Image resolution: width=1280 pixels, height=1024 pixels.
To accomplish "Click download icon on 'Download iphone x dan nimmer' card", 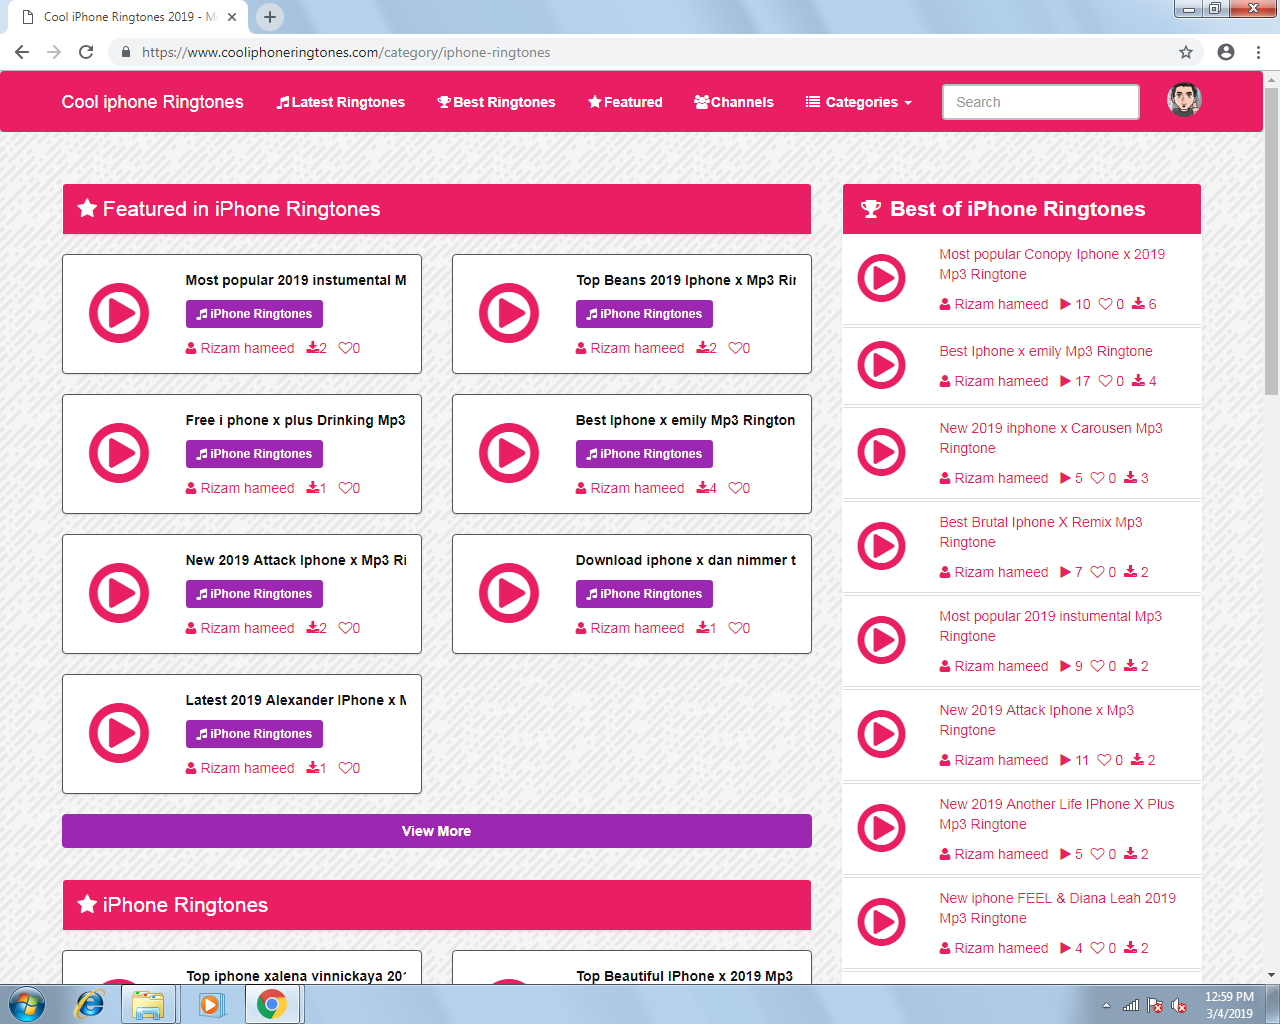I will [x=704, y=628].
